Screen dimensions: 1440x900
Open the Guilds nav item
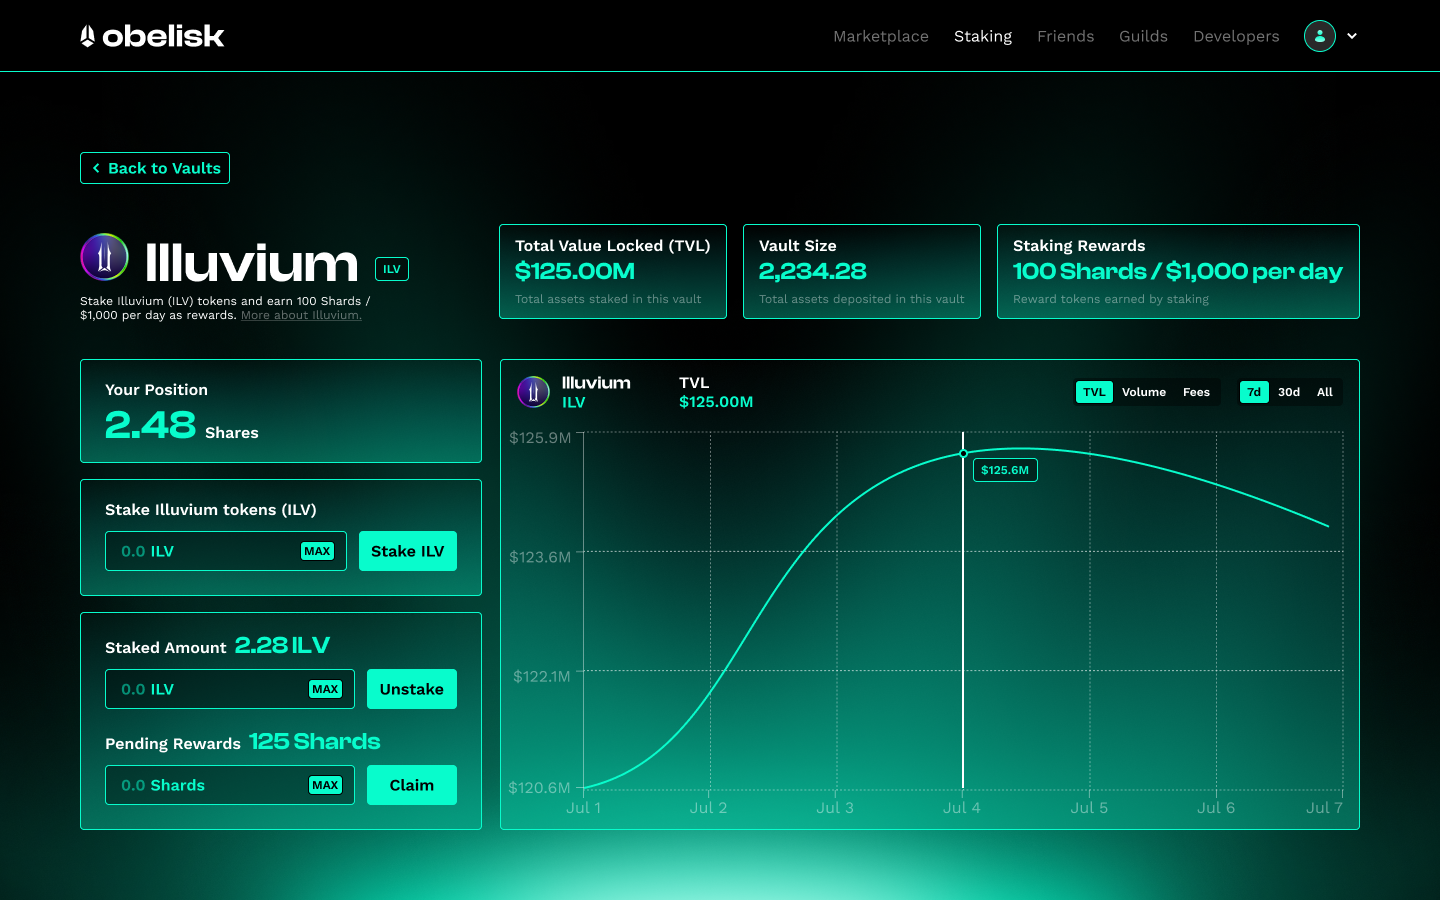(1144, 36)
